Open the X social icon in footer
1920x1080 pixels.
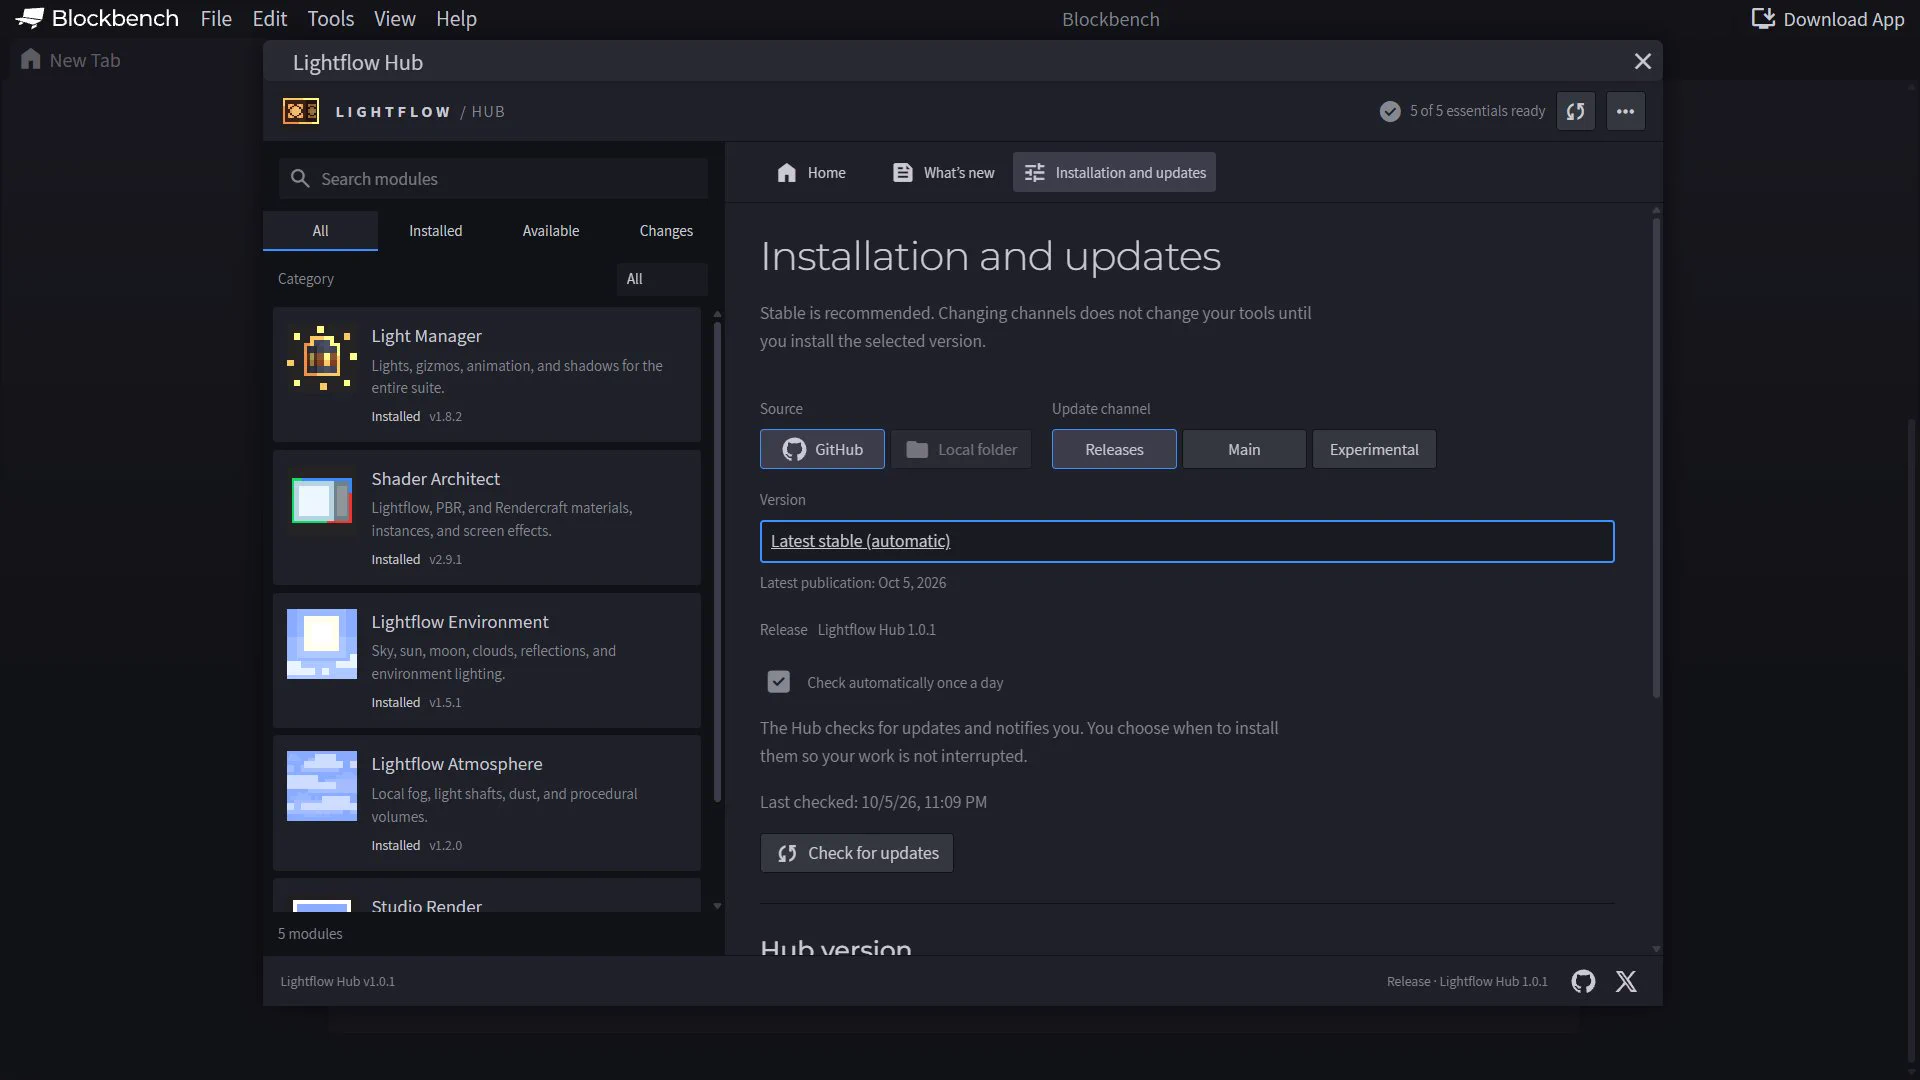1626,981
